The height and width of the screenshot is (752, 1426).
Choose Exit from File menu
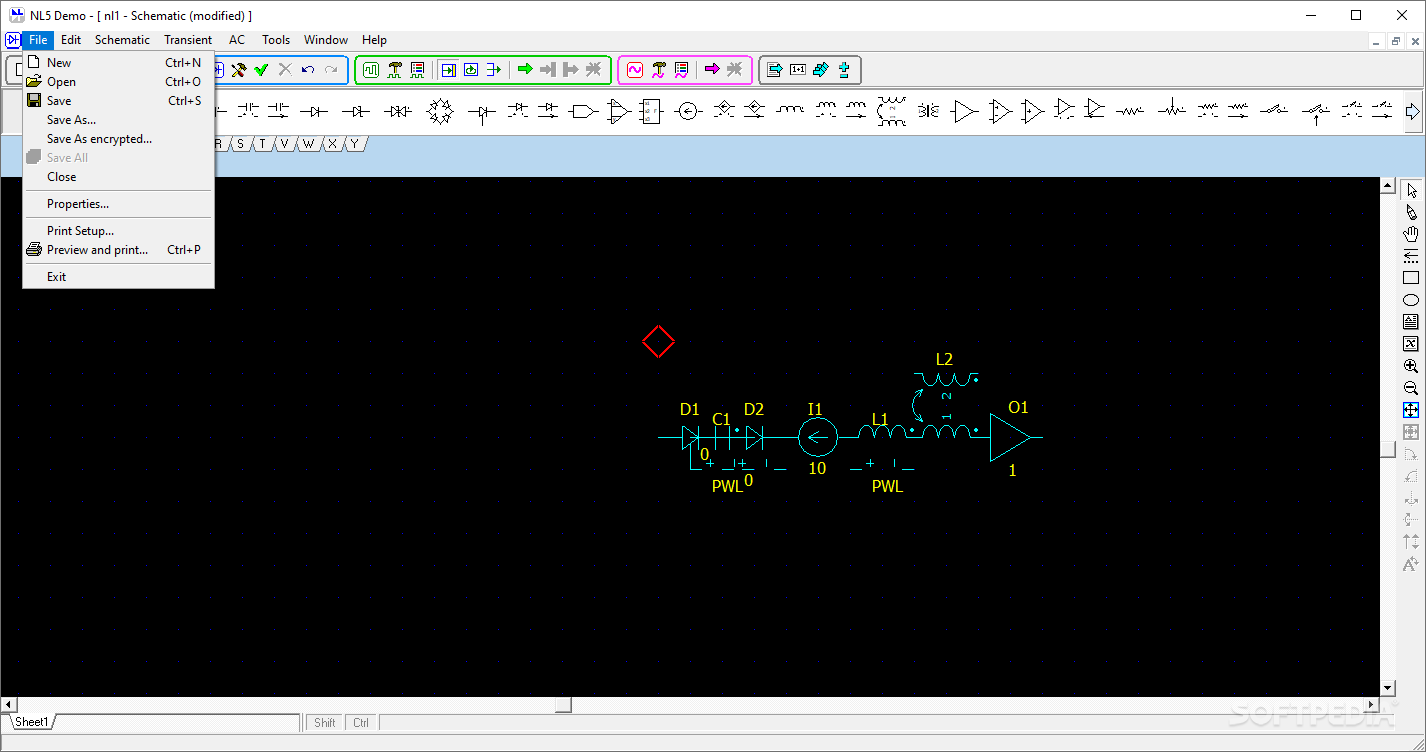[x=118, y=277]
